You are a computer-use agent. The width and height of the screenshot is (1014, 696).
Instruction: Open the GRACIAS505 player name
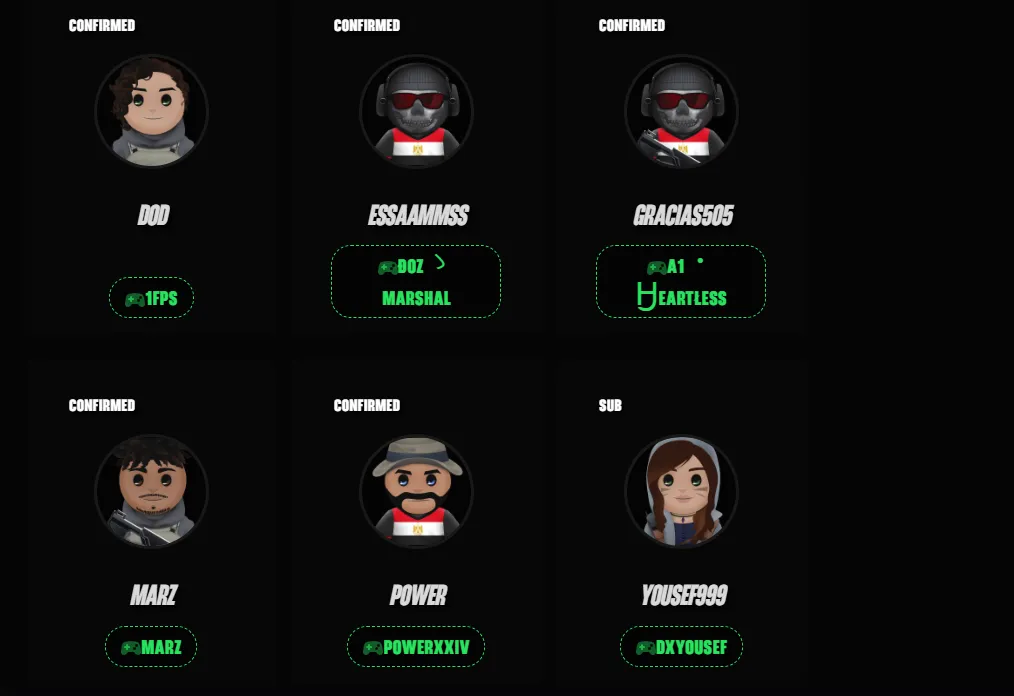[x=684, y=215]
